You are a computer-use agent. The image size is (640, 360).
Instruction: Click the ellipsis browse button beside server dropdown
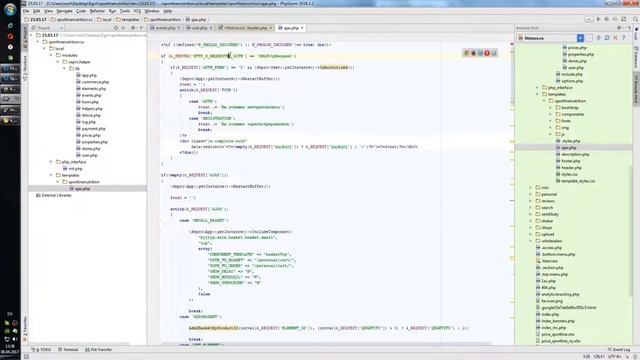[589, 38]
